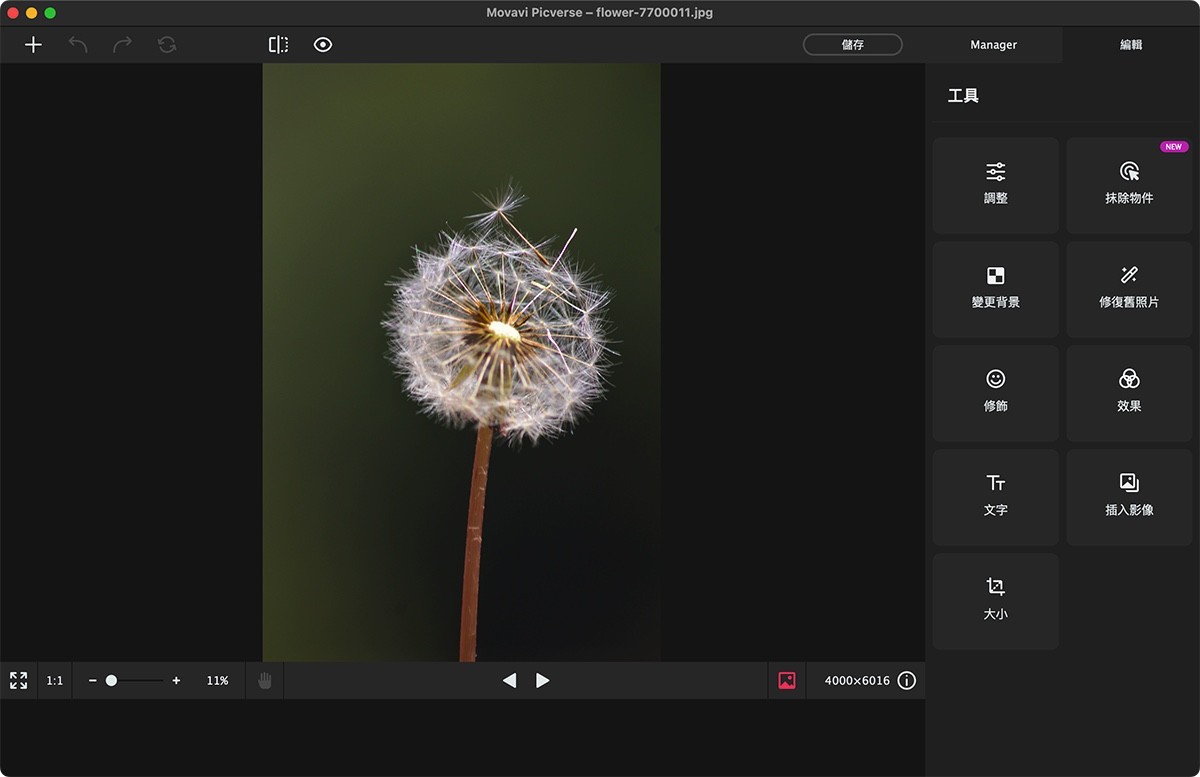Select the 抹除物件 object eraser tool
The image size is (1200, 777).
pyautogui.click(x=1129, y=184)
